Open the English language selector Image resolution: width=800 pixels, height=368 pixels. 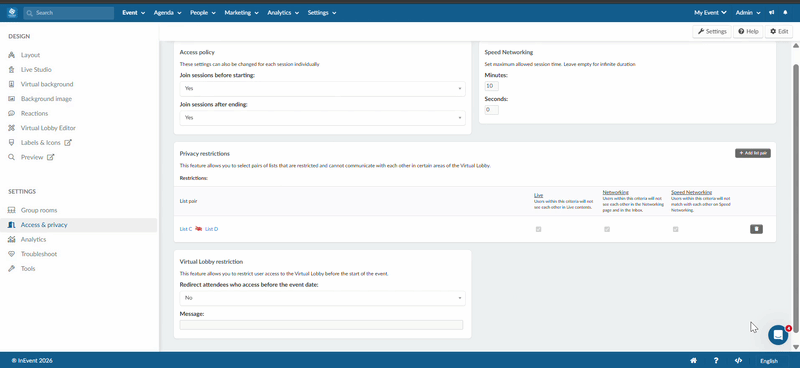pos(768,361)
